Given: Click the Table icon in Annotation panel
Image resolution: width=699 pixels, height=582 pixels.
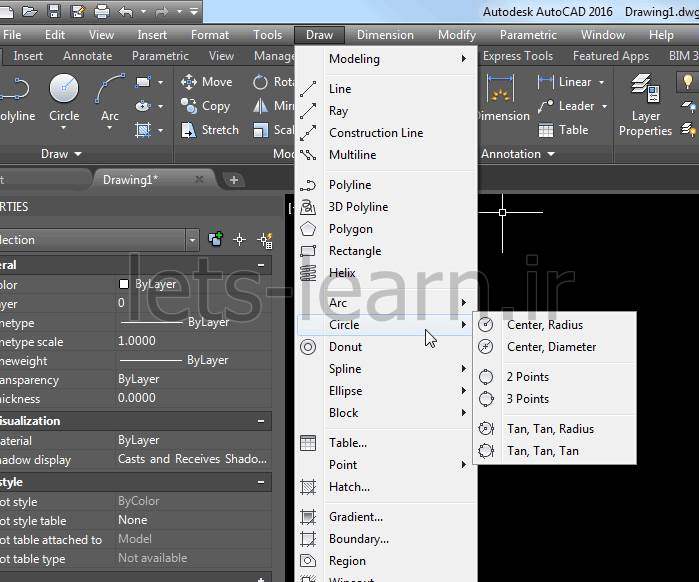Looking at the screenshot, I should point(546,130).
